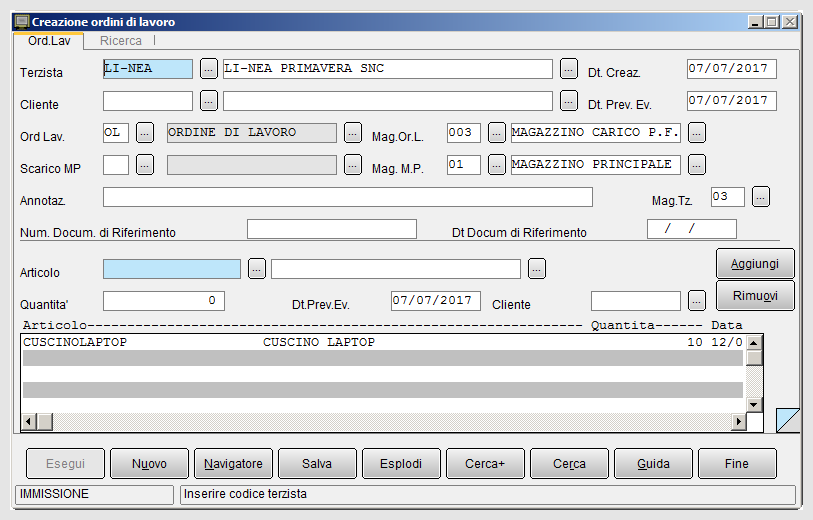This screenshot has width=813, height=520.
Task: Click the Rimuovi button
Action: click(755, 296)
